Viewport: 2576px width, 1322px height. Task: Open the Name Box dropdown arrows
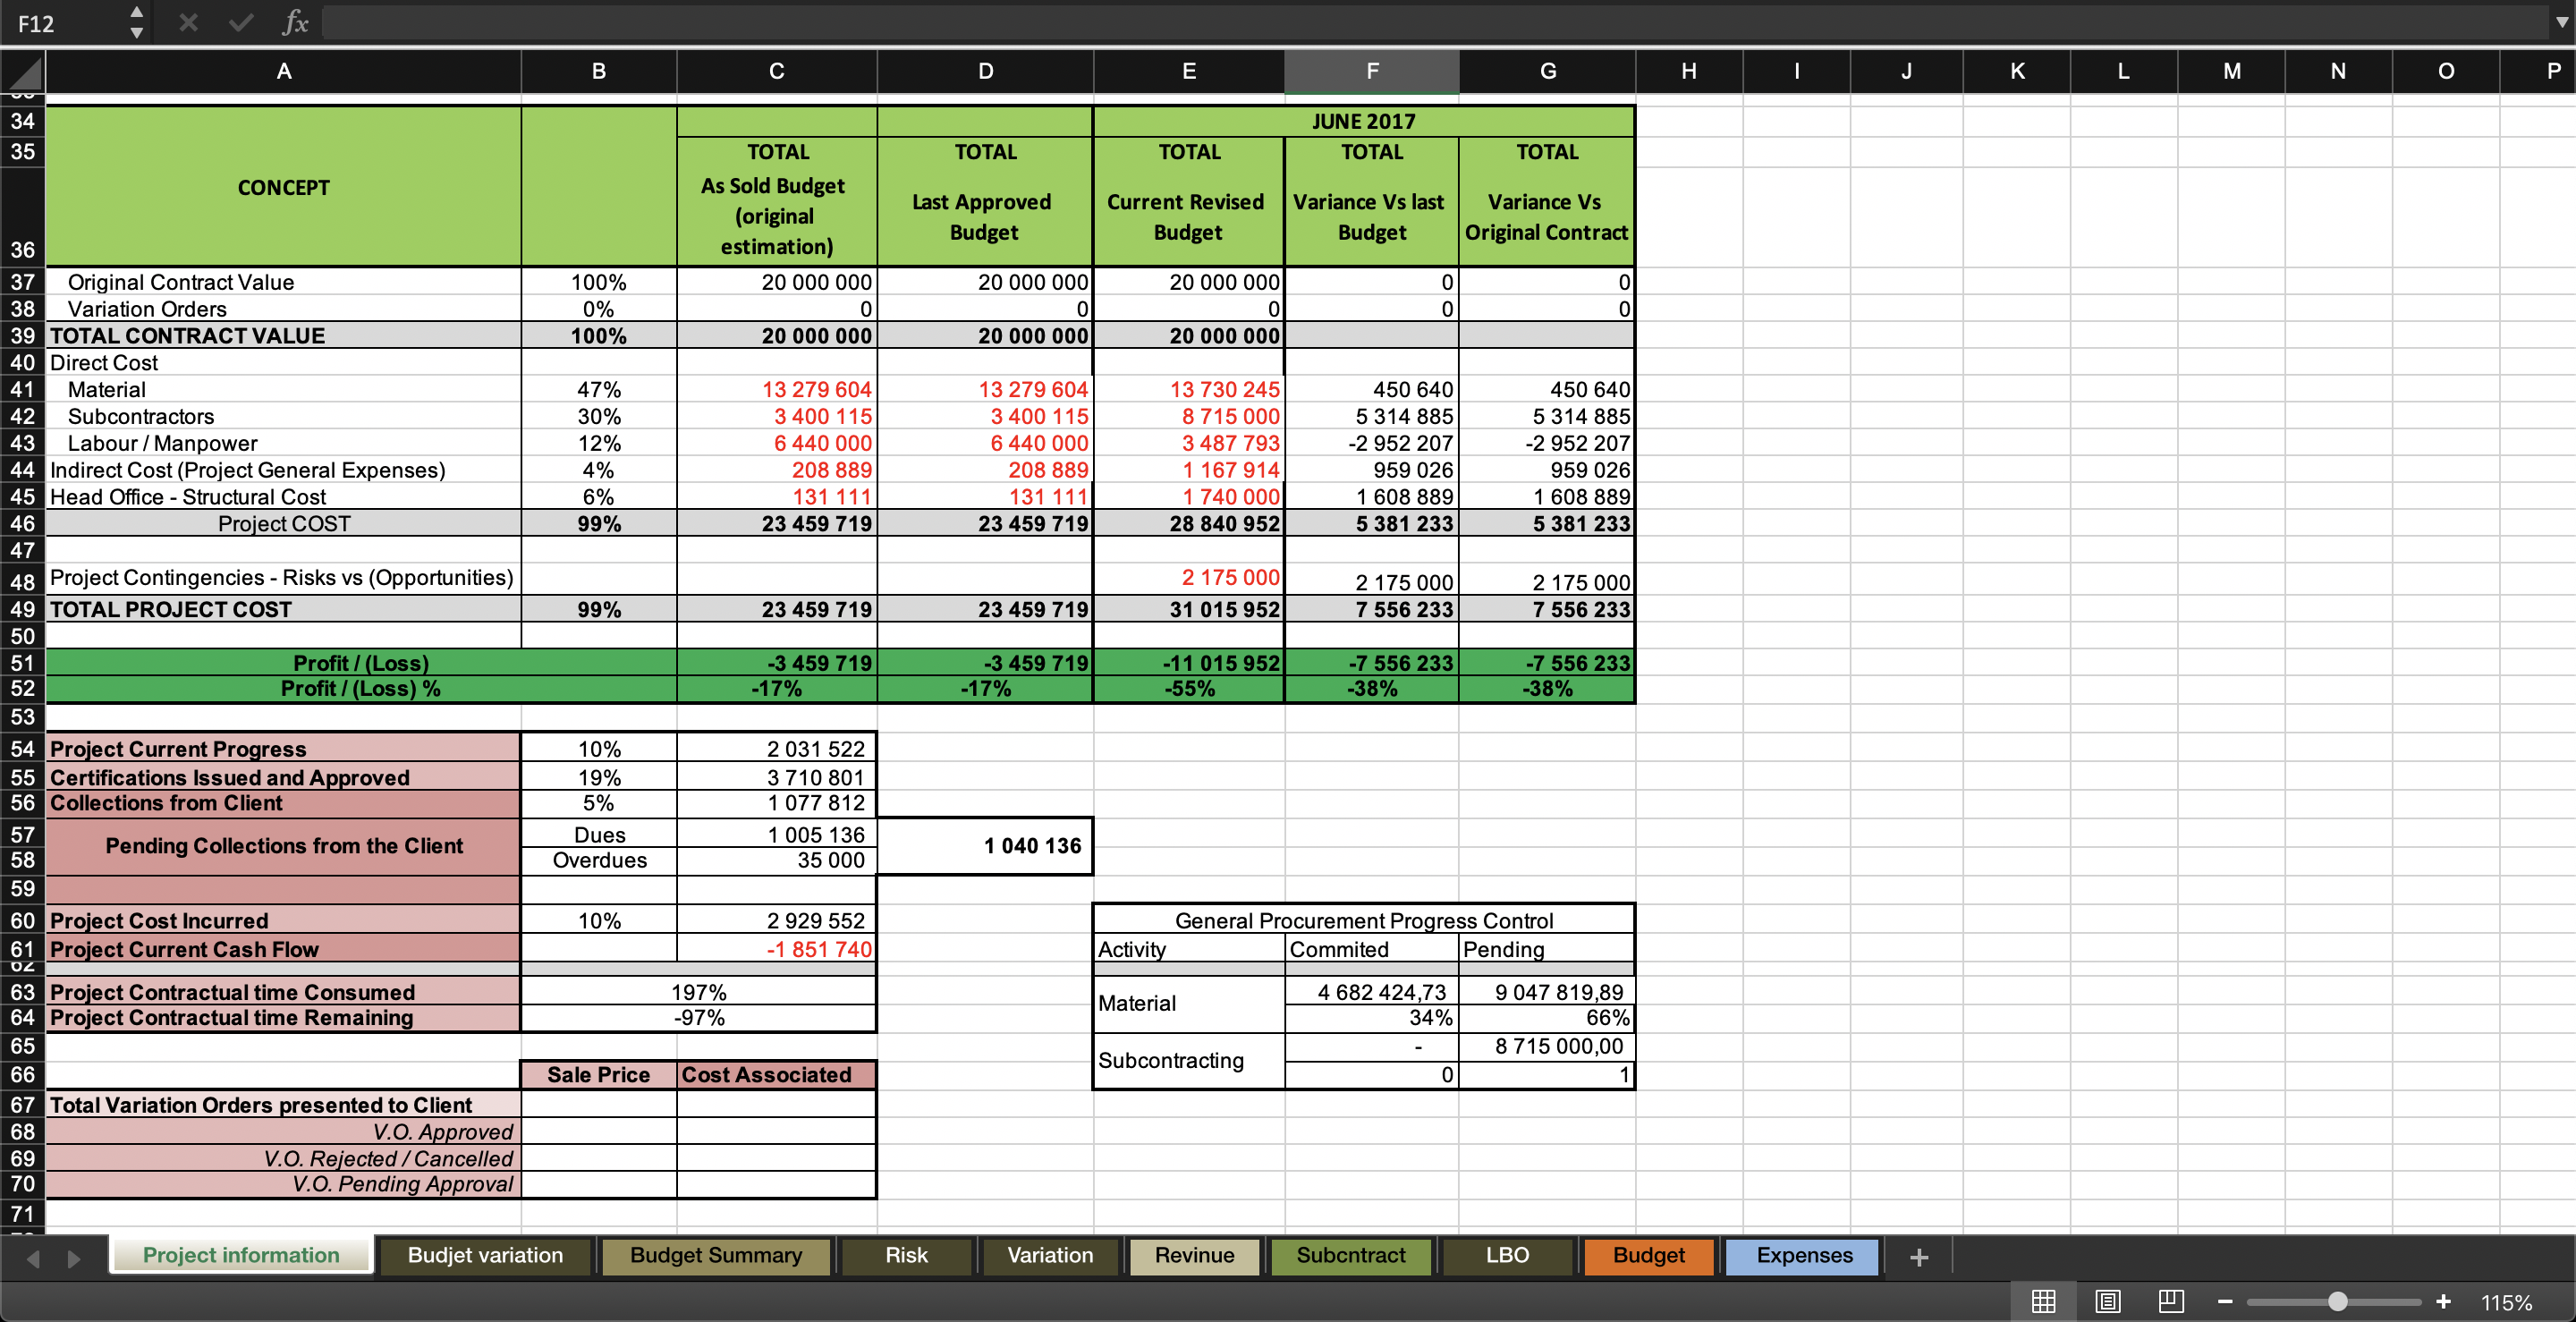tap(137, 22)
